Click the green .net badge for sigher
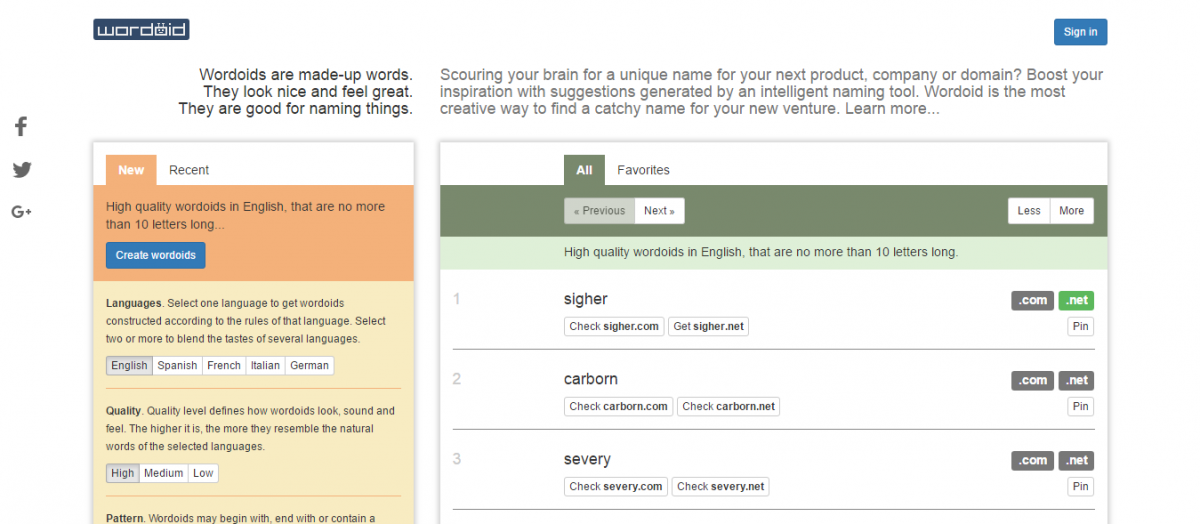1200x524 pixels. point(1077,300)
